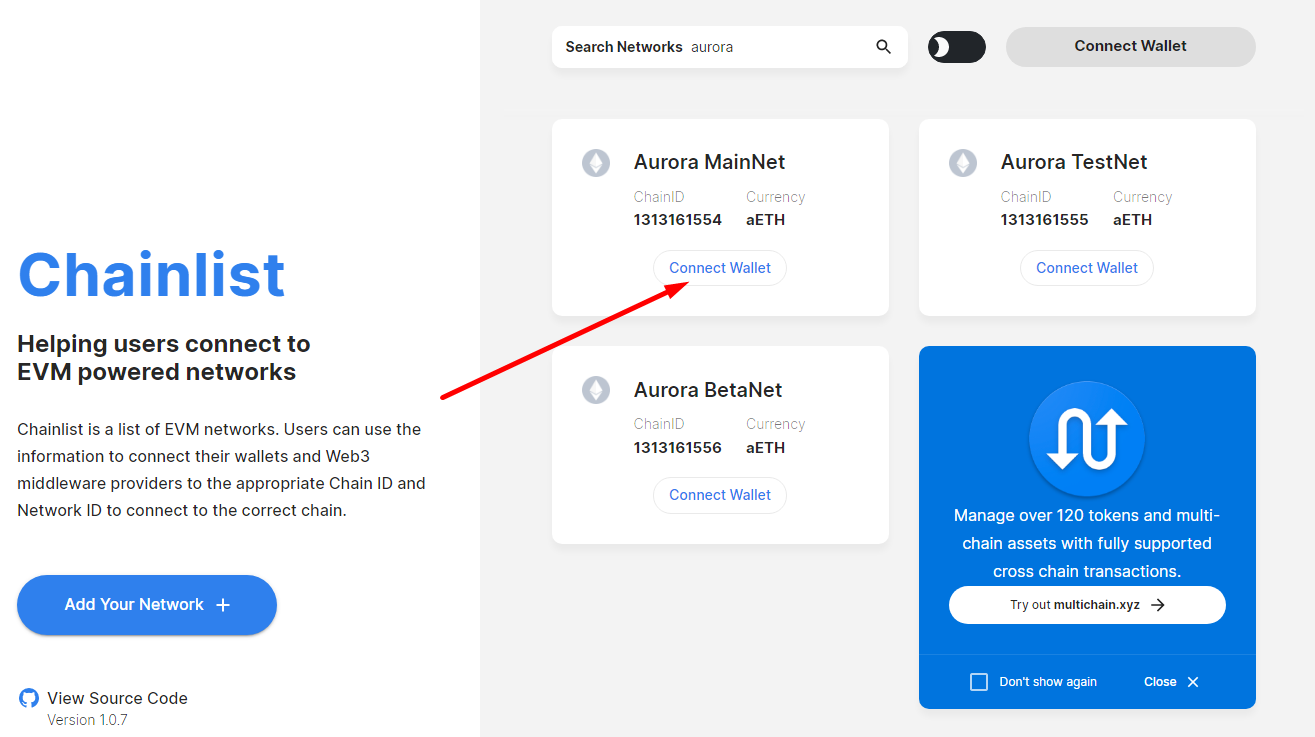Click the Add Your Network button
Screen dimensions: 1315x737
[x=147, y=605]
